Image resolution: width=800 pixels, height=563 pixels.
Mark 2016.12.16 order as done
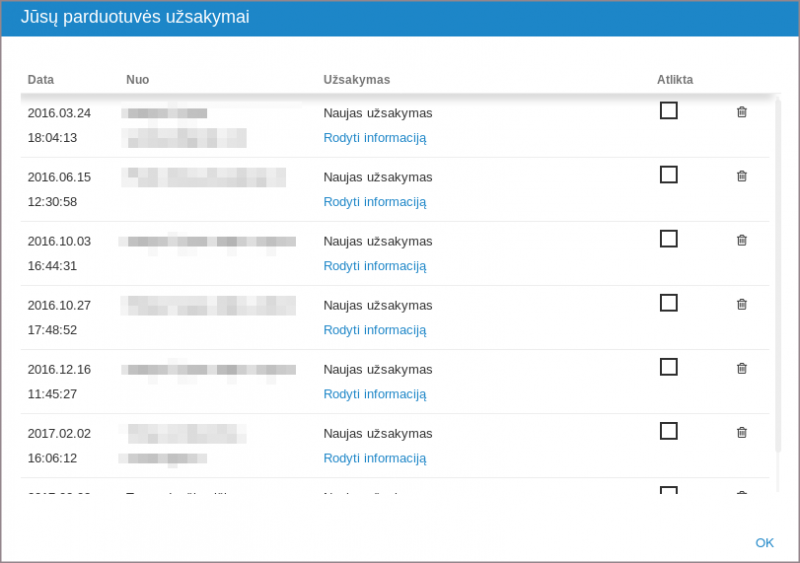[x=669, y=367]
